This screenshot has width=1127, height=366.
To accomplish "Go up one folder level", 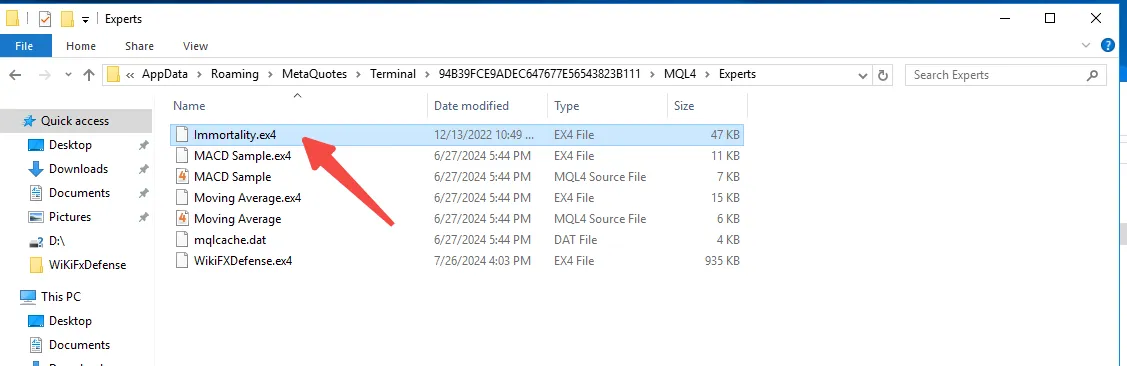I will pyautogui.click(x=89, y=75).
